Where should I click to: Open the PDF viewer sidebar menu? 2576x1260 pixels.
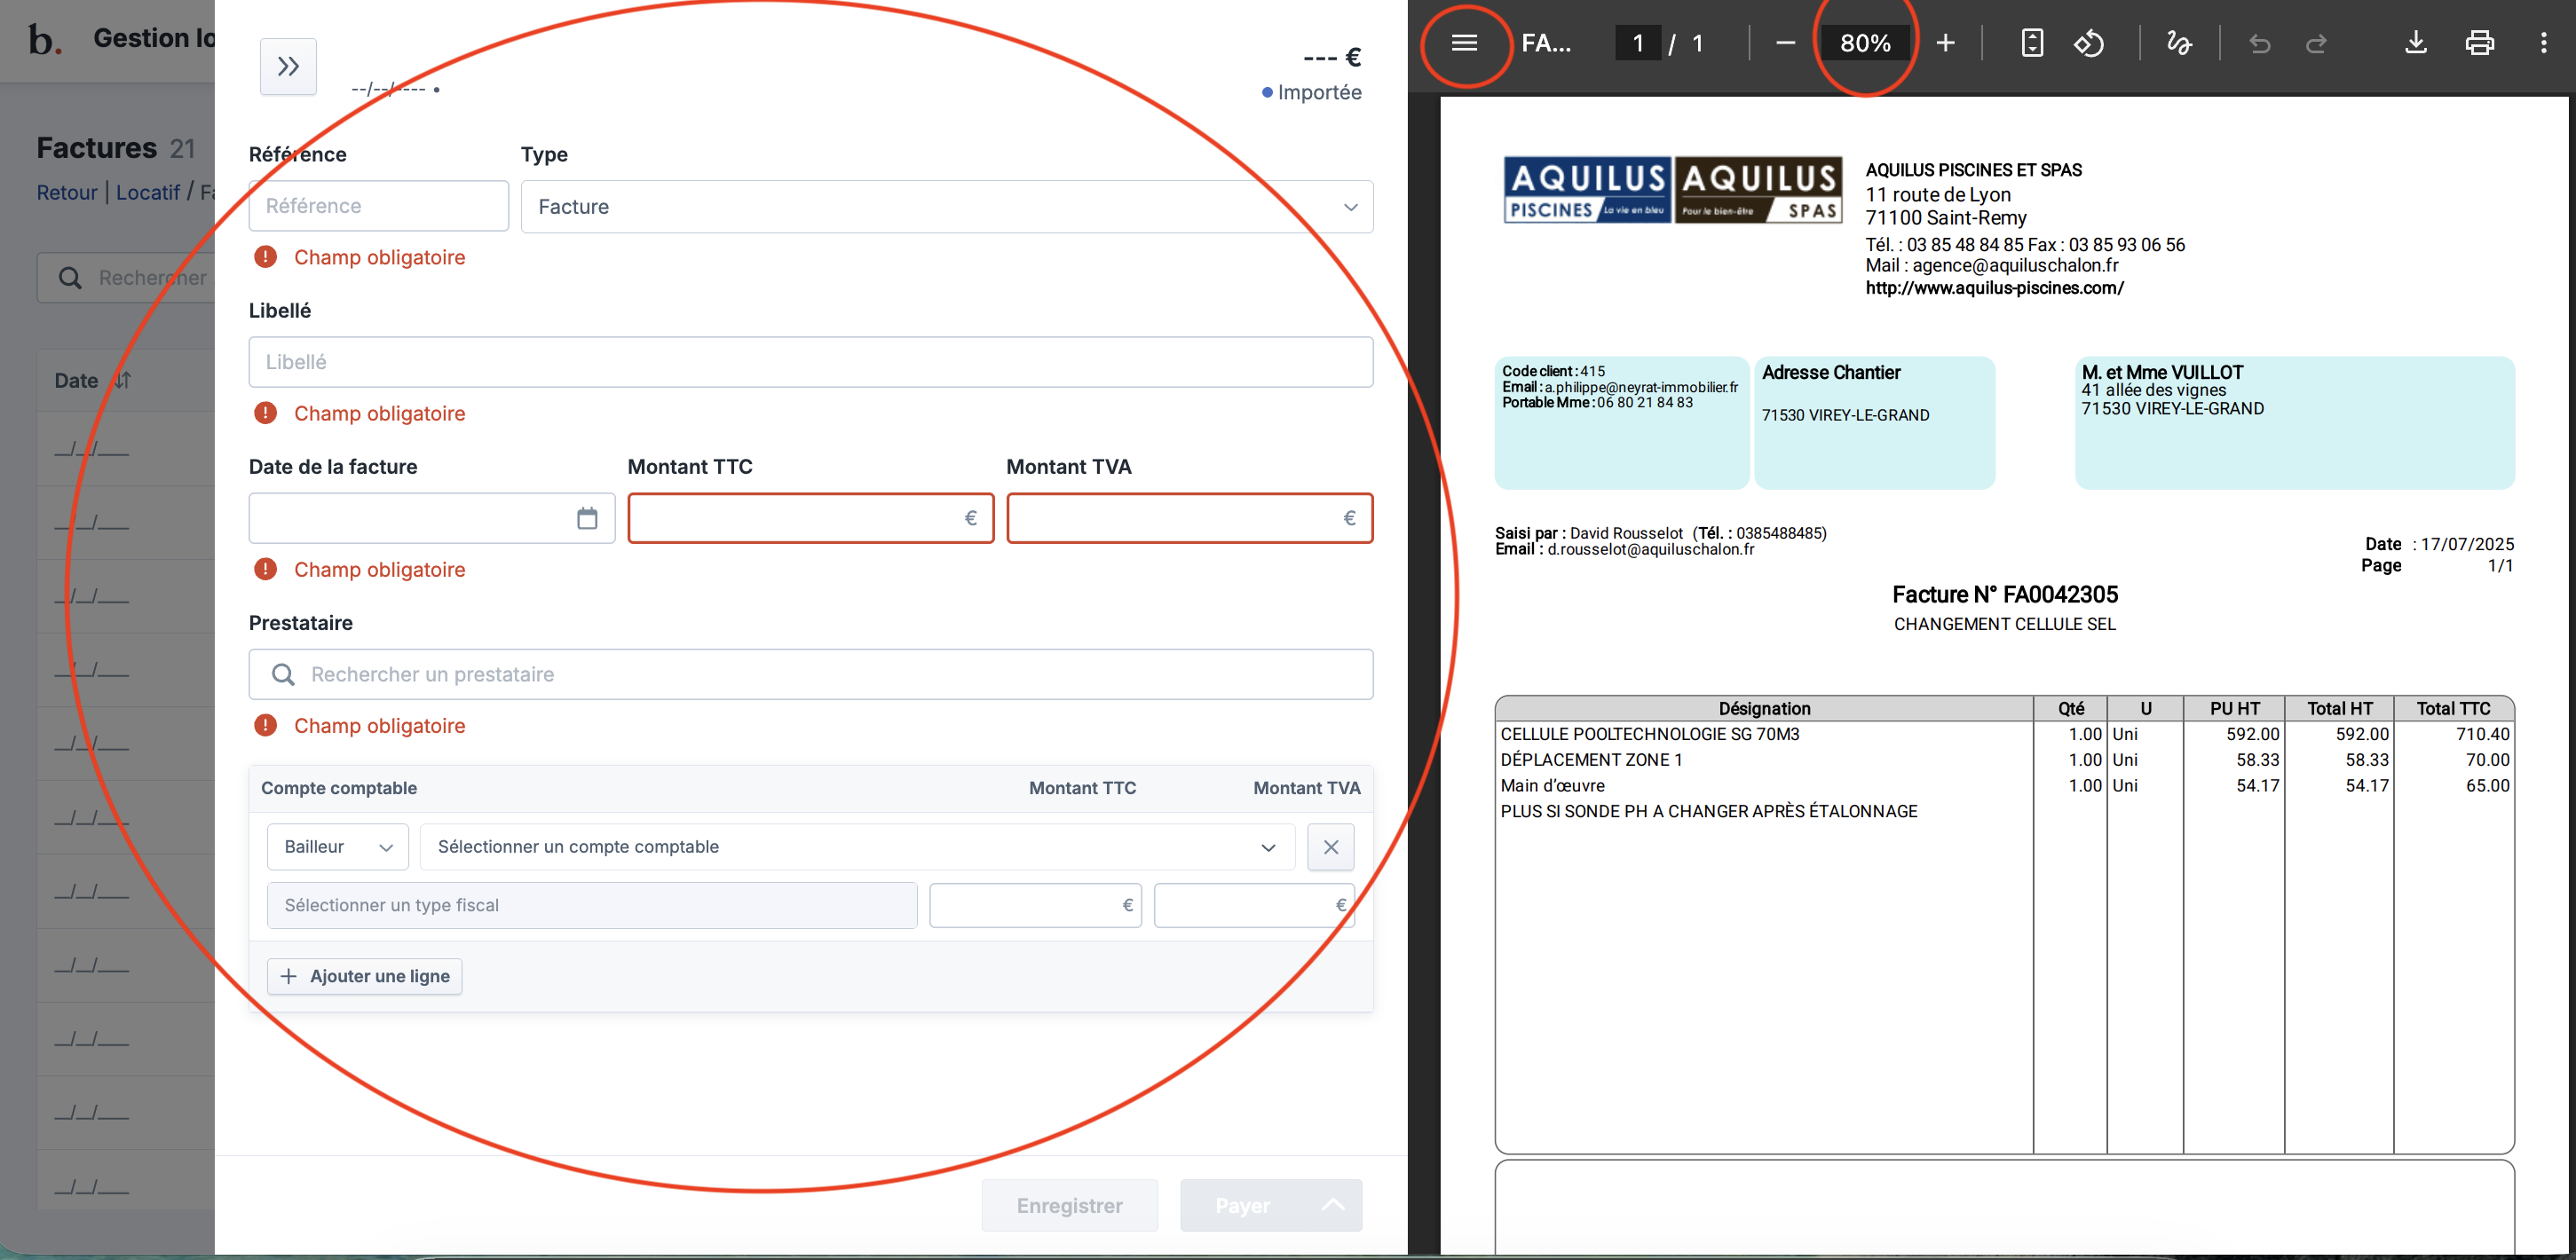pos(1464,43)
